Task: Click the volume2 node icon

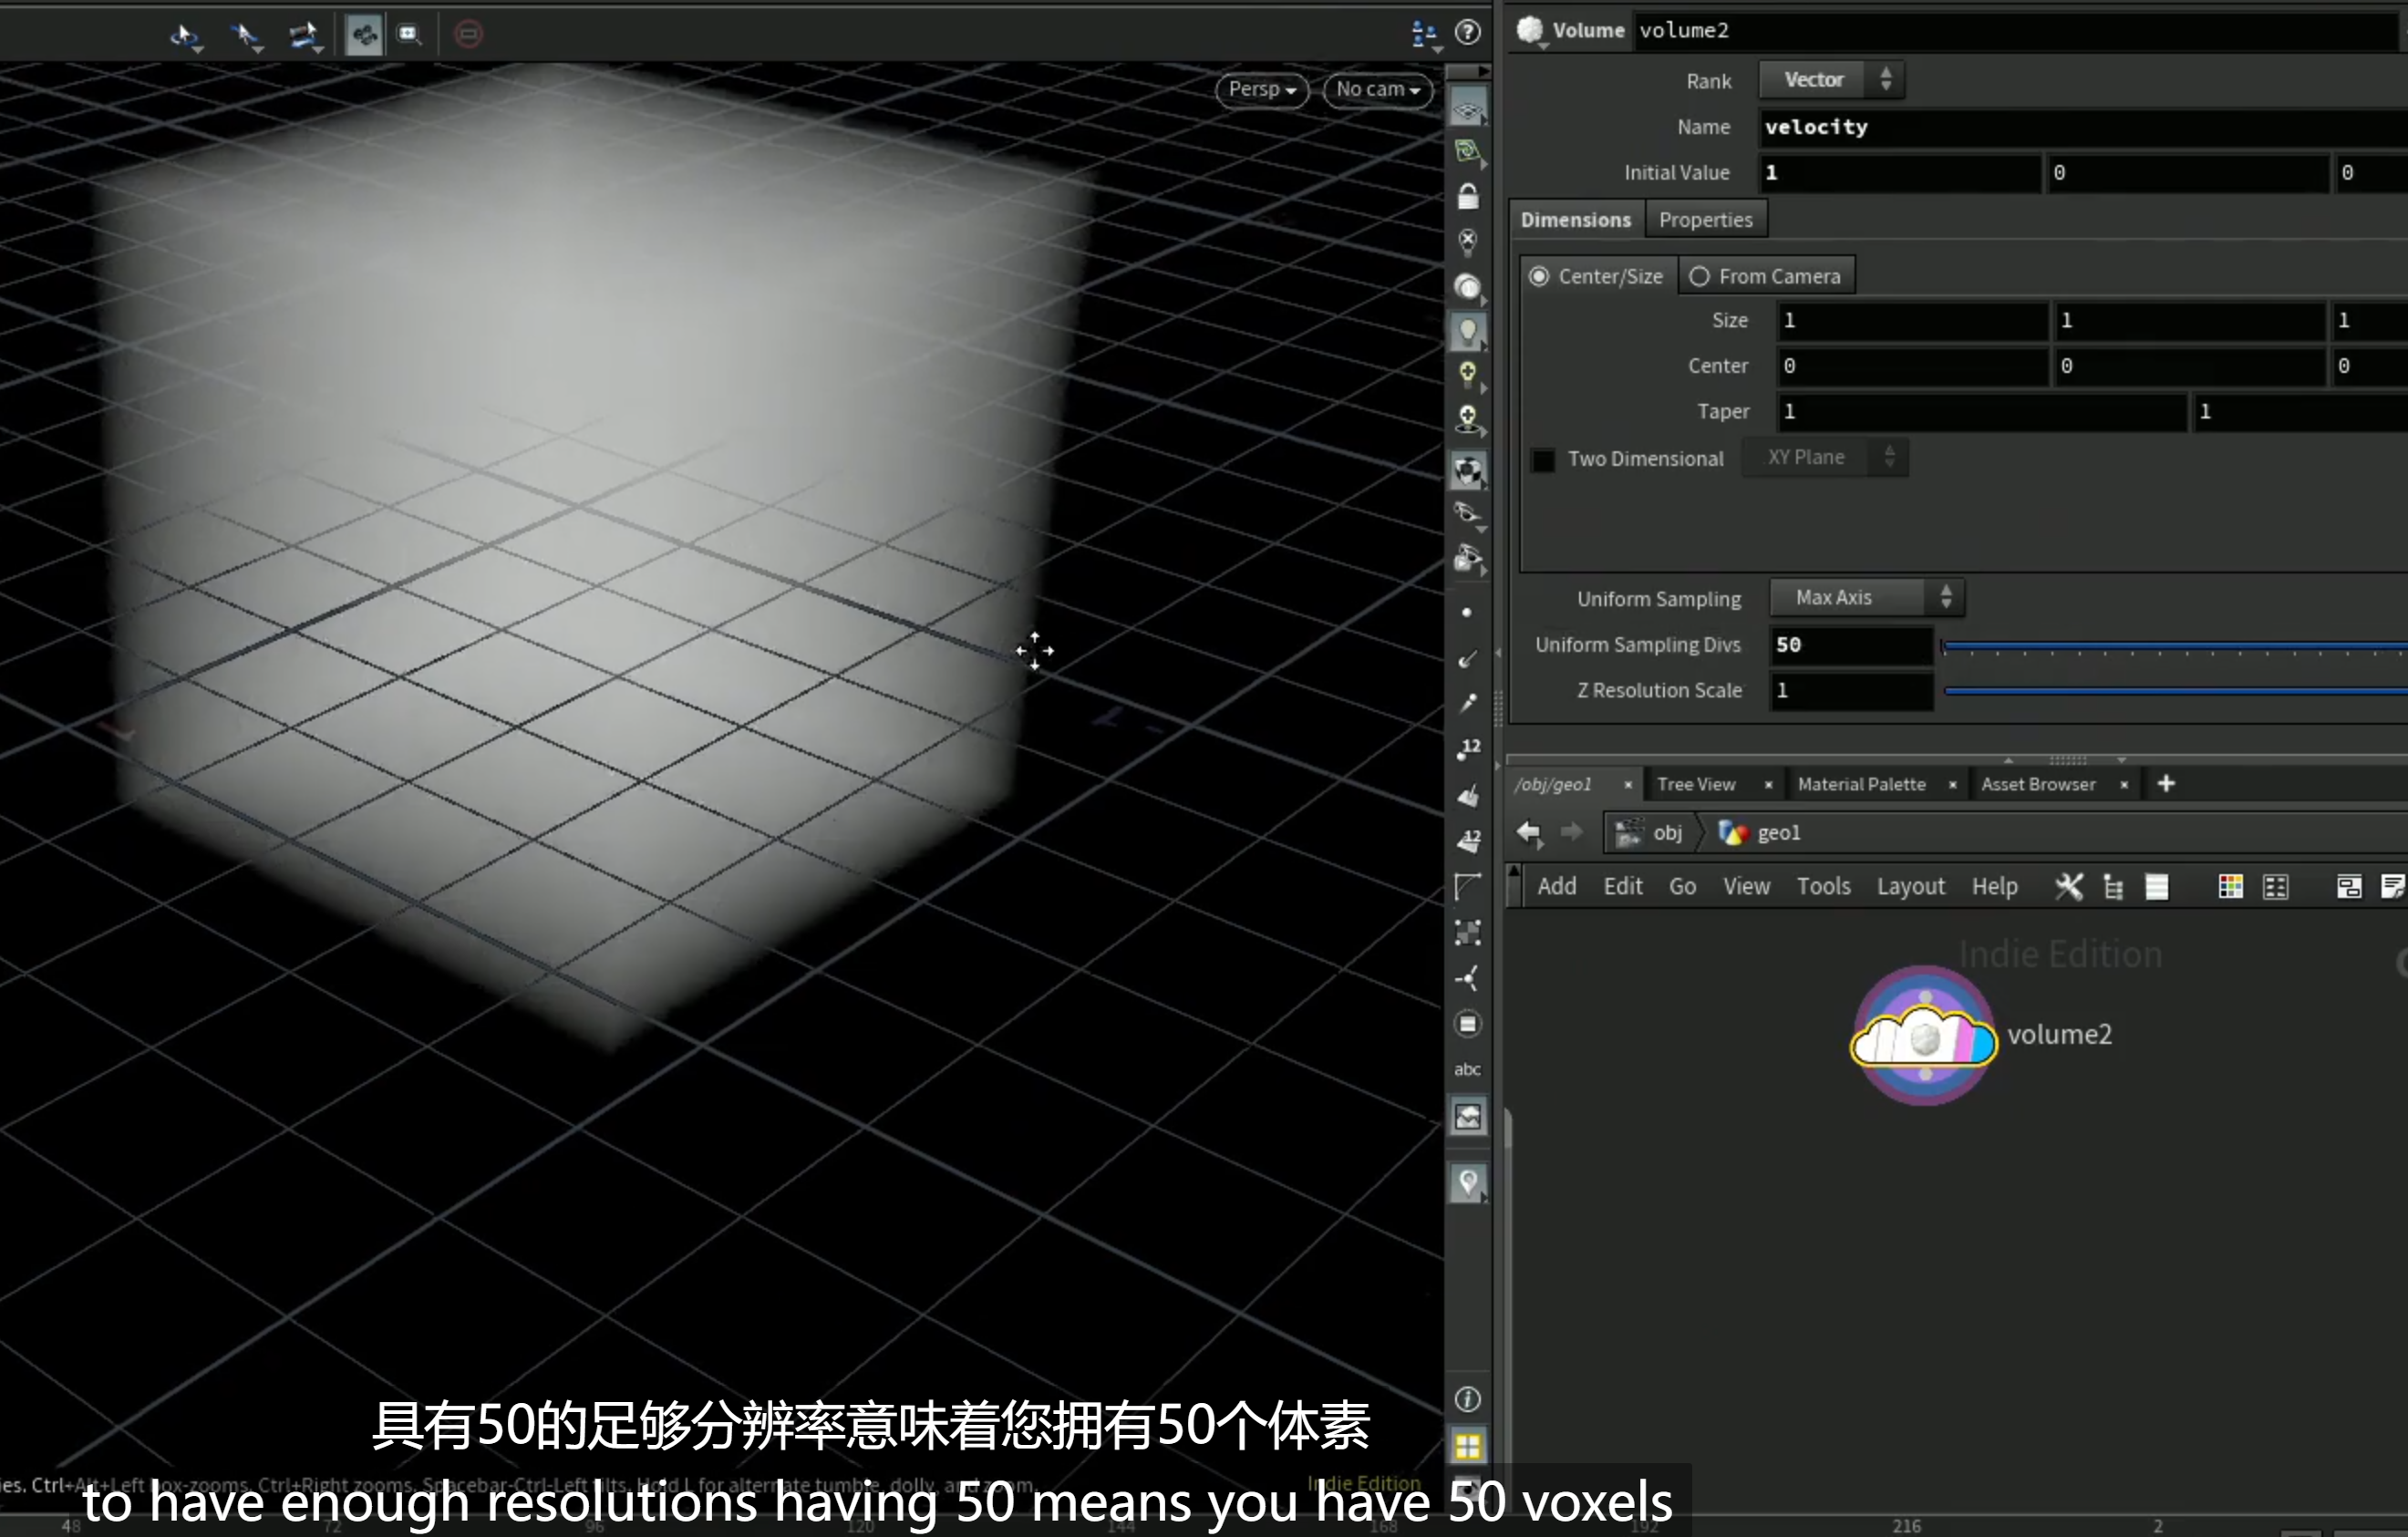Action: pyautogui.click(x=1924, y=1037)
